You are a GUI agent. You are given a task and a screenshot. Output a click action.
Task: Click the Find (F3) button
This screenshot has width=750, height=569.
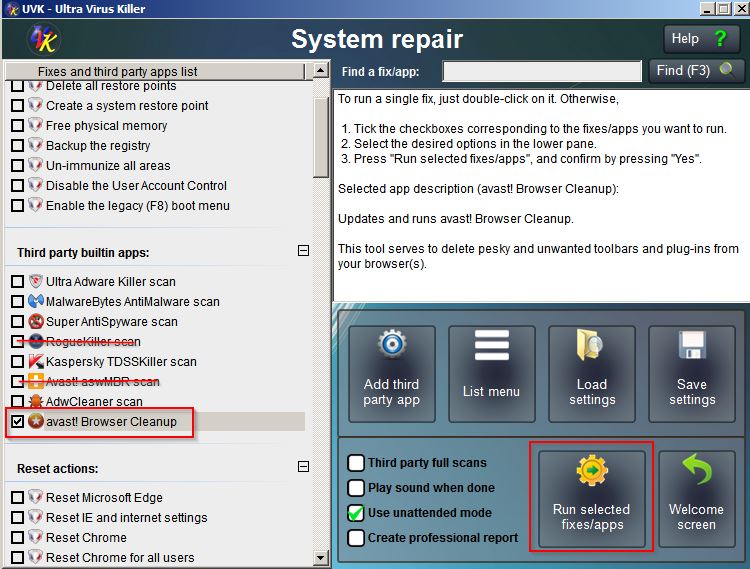696,71
